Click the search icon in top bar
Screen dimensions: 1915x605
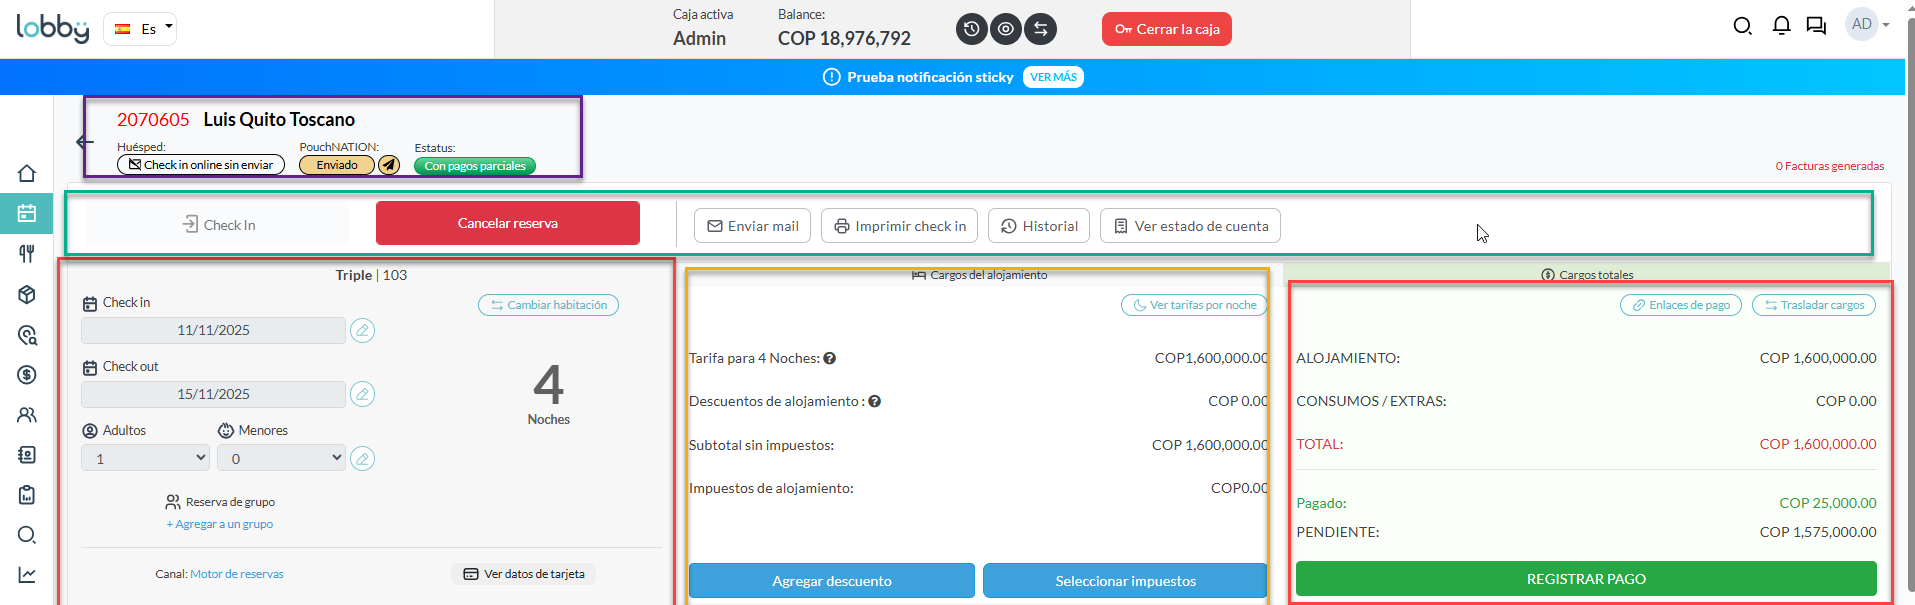point(1742,26)
